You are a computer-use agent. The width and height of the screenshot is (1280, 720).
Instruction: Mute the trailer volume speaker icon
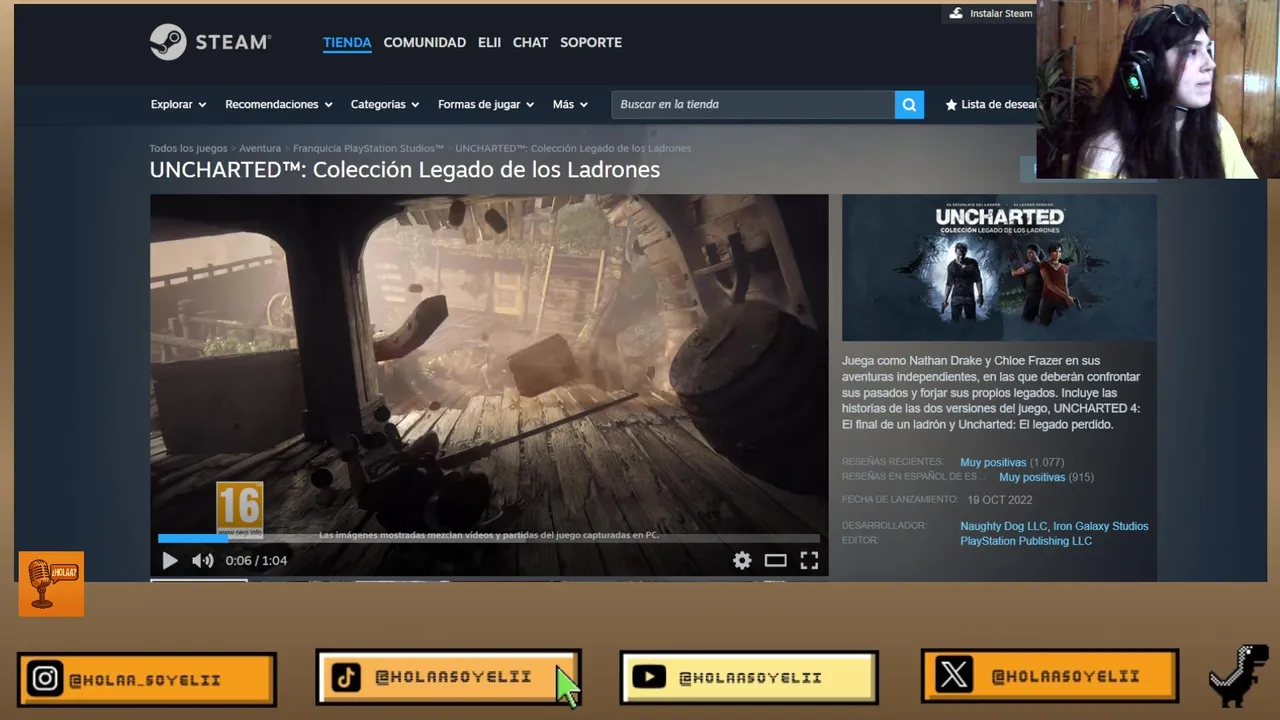pos(203,561)
